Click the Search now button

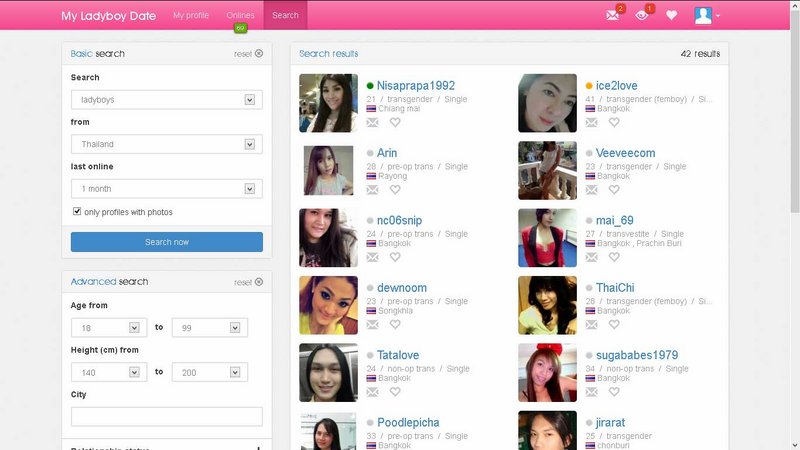167,242
